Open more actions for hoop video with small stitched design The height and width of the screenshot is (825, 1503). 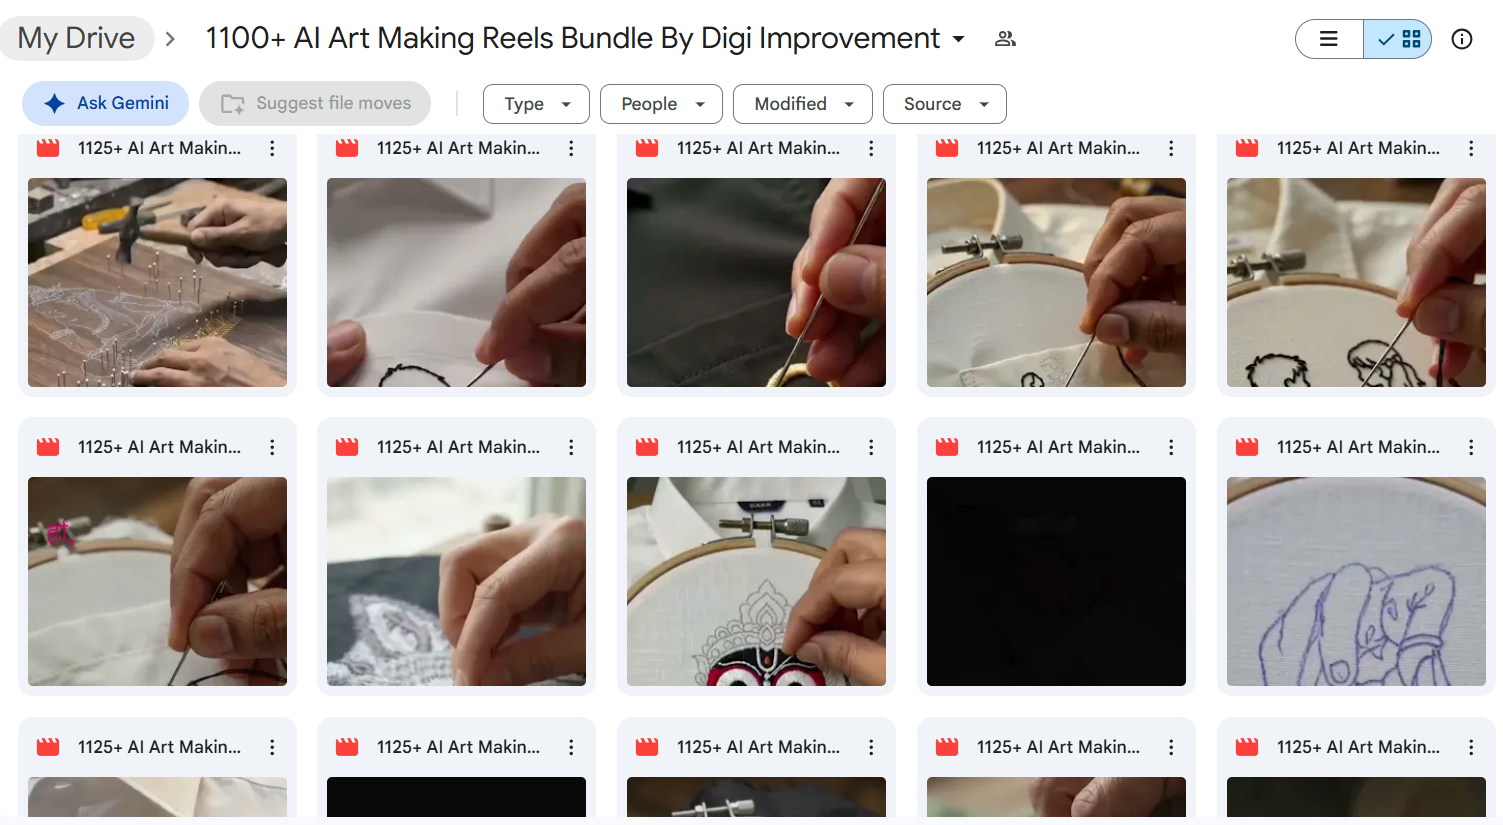[x=1171, y=148]
